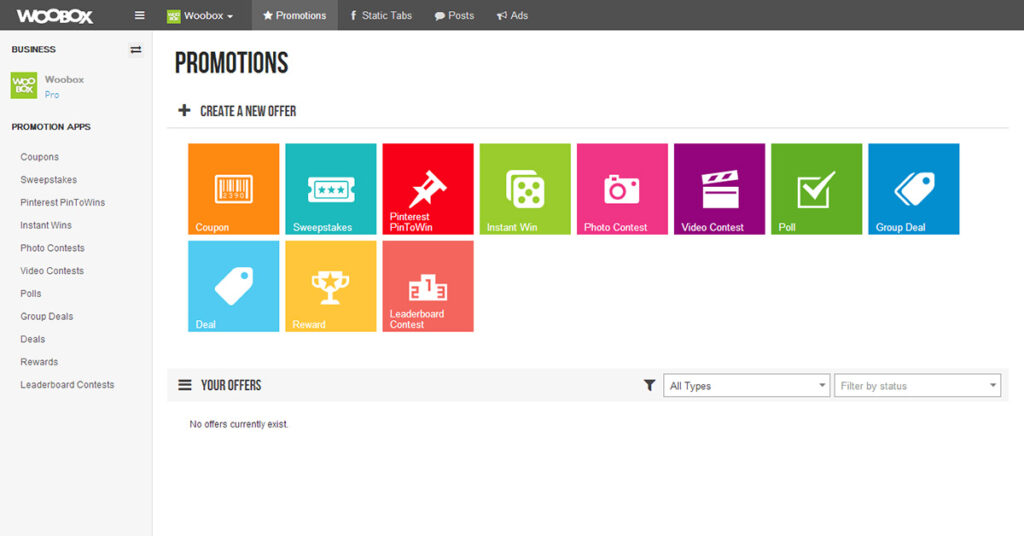1024x536 pixels.
Task: Open the Leaderboard Contest podium tile
Action: (x=427, y=286)
